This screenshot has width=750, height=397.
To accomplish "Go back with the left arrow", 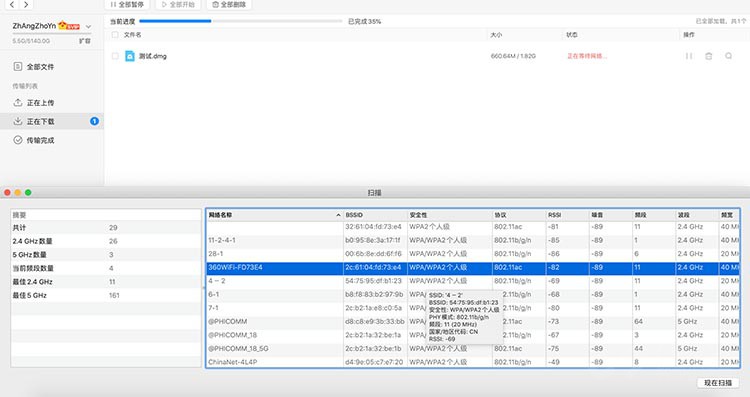I will [x=12, y=4].
